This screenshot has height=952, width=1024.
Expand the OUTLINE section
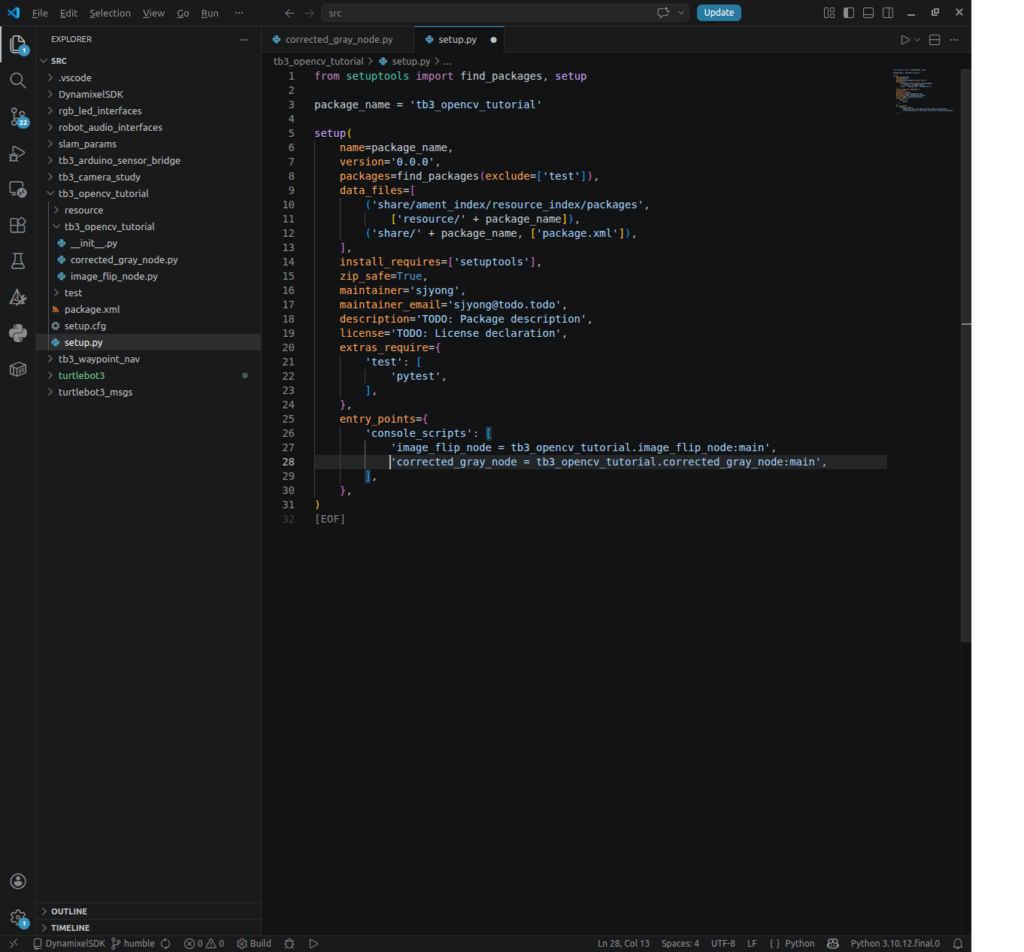(x=149, y=911)
